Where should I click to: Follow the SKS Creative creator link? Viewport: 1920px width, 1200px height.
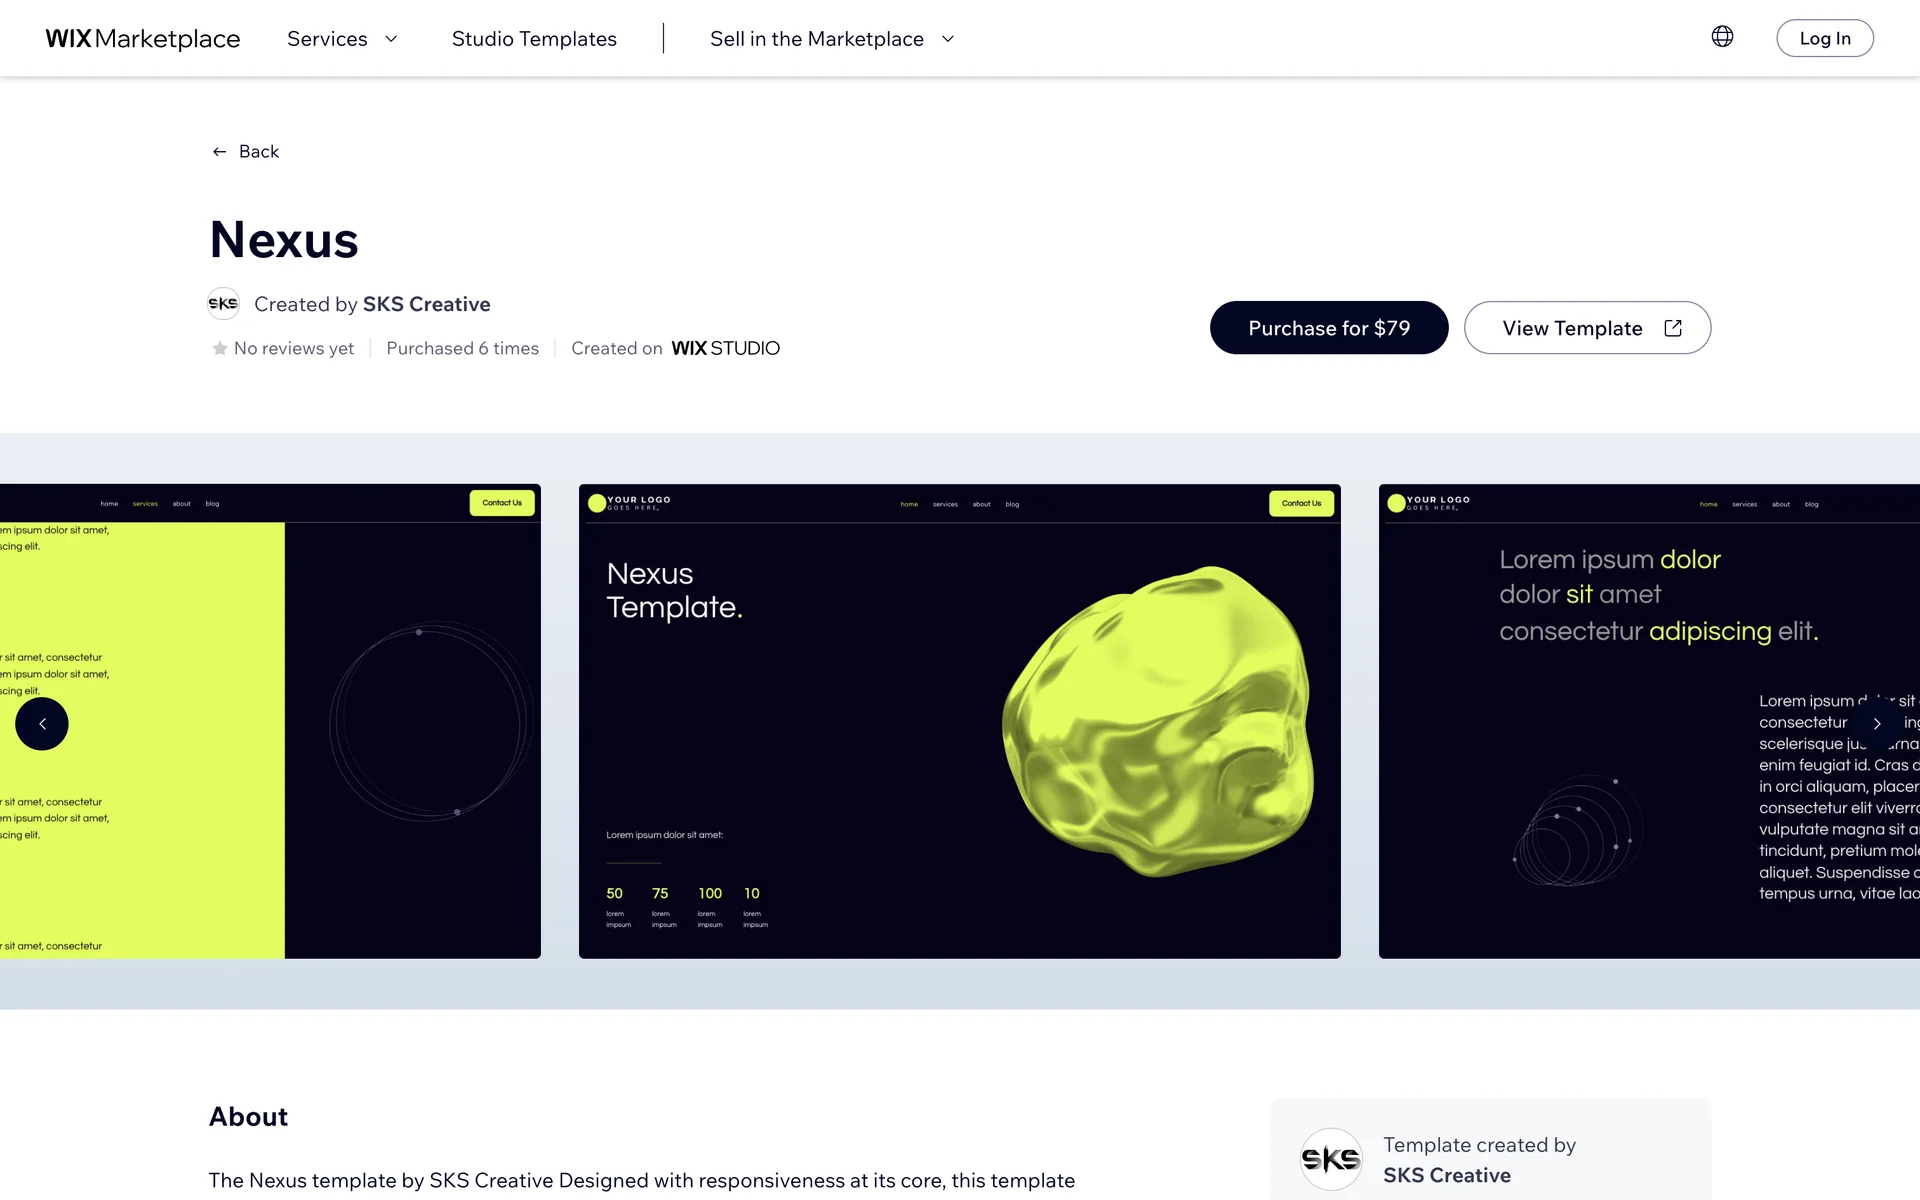point(426,304)
